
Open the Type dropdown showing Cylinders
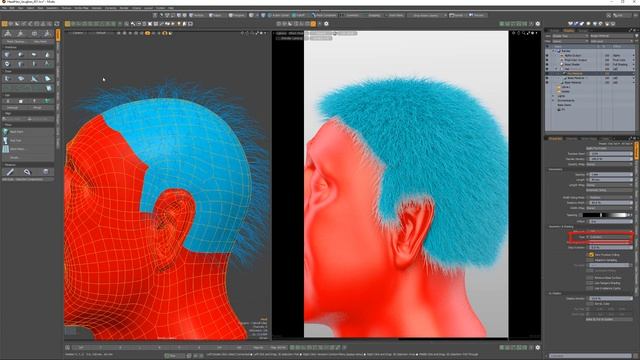[610, 237]
